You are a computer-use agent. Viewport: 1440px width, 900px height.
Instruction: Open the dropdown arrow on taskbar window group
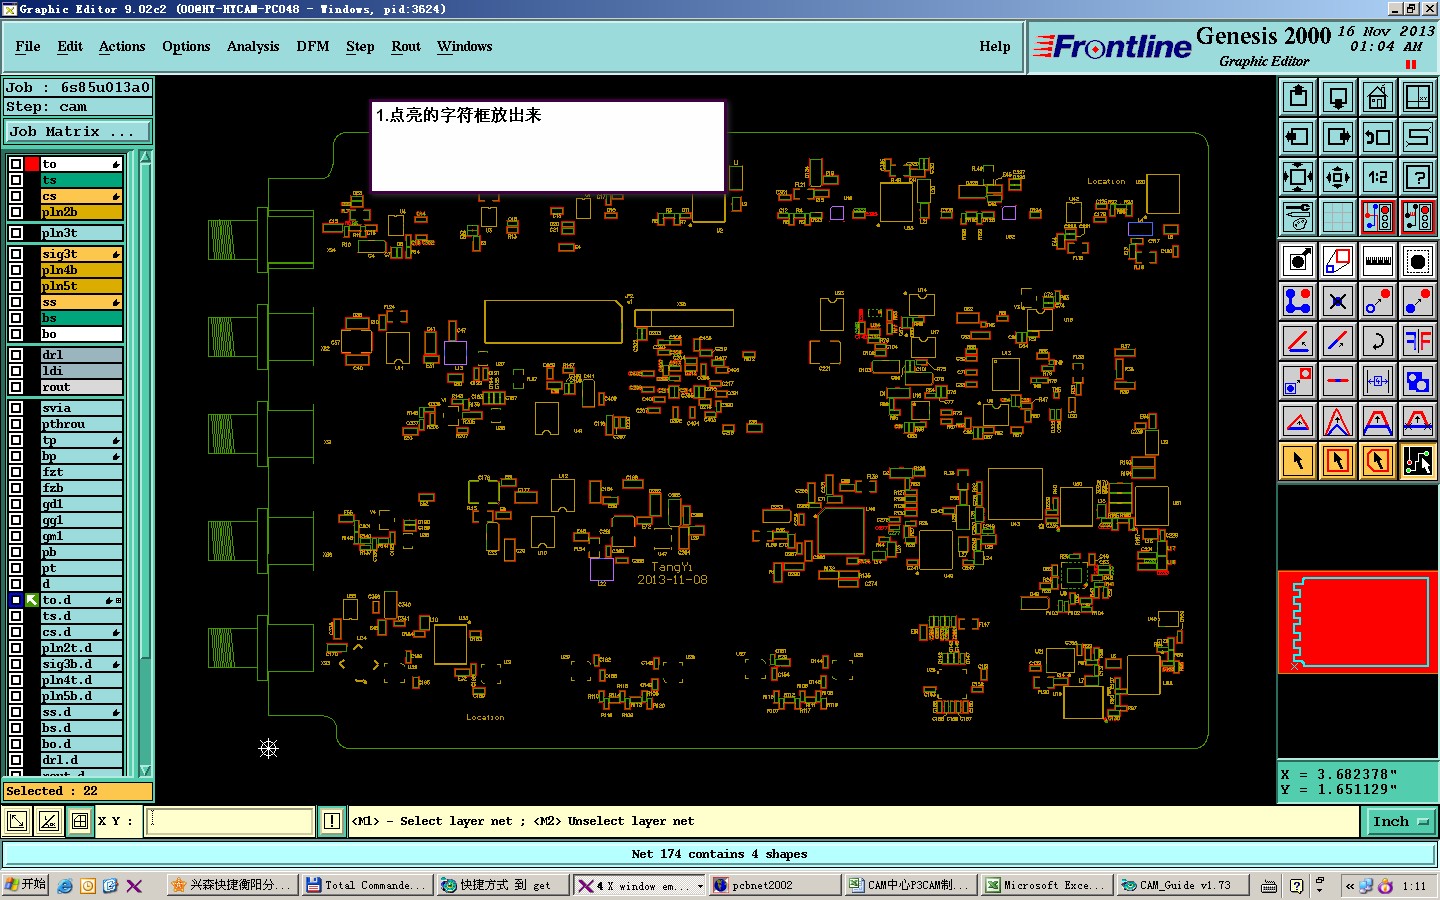(699, 886)
